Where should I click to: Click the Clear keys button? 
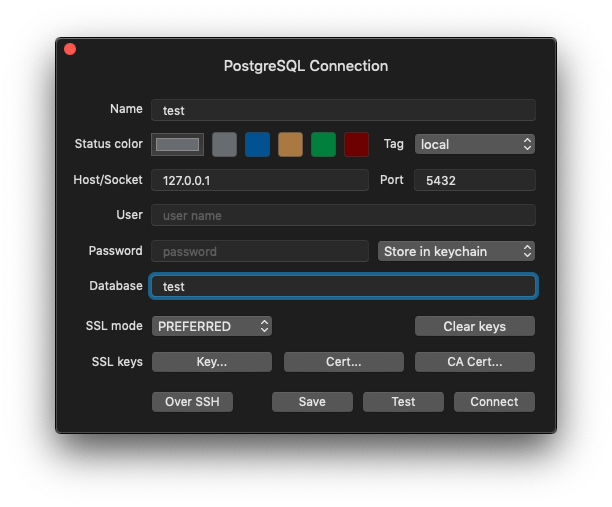pyautogui.click(x=474, y=326)
